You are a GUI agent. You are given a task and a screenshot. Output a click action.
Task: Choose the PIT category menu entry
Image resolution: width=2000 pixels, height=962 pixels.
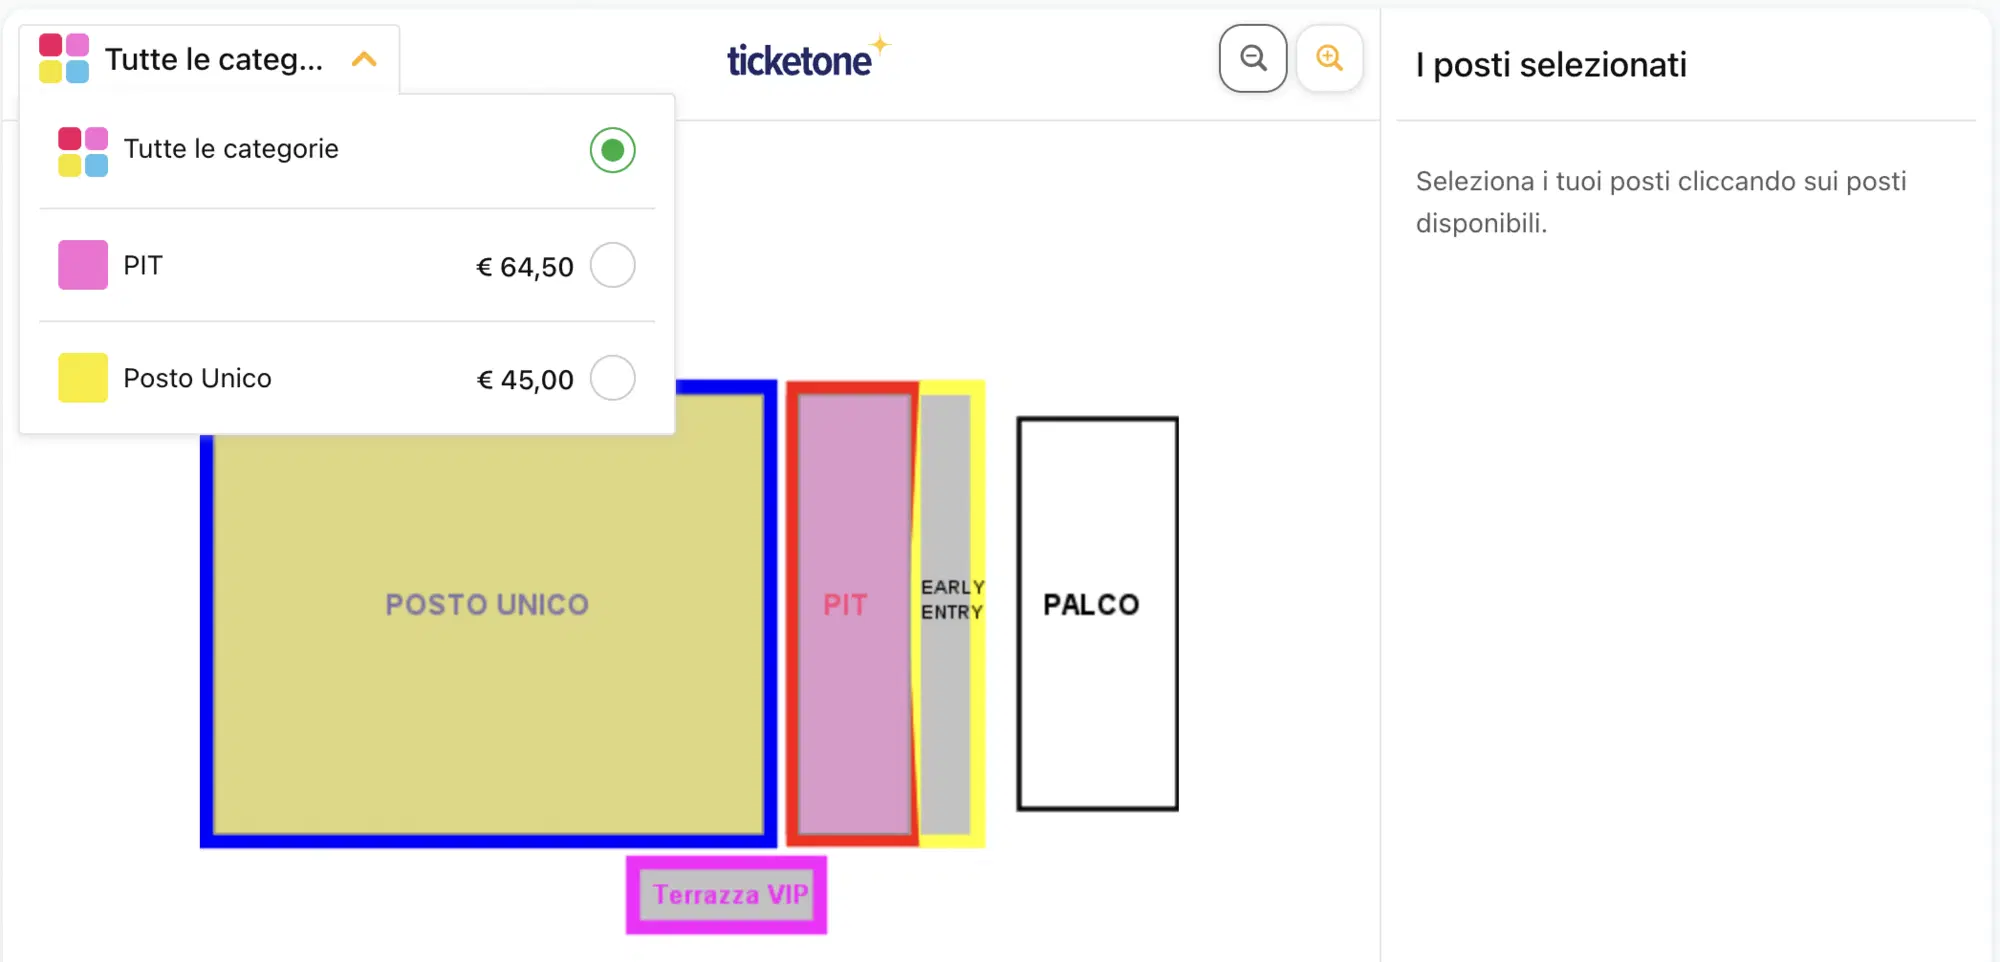point(143,266)
